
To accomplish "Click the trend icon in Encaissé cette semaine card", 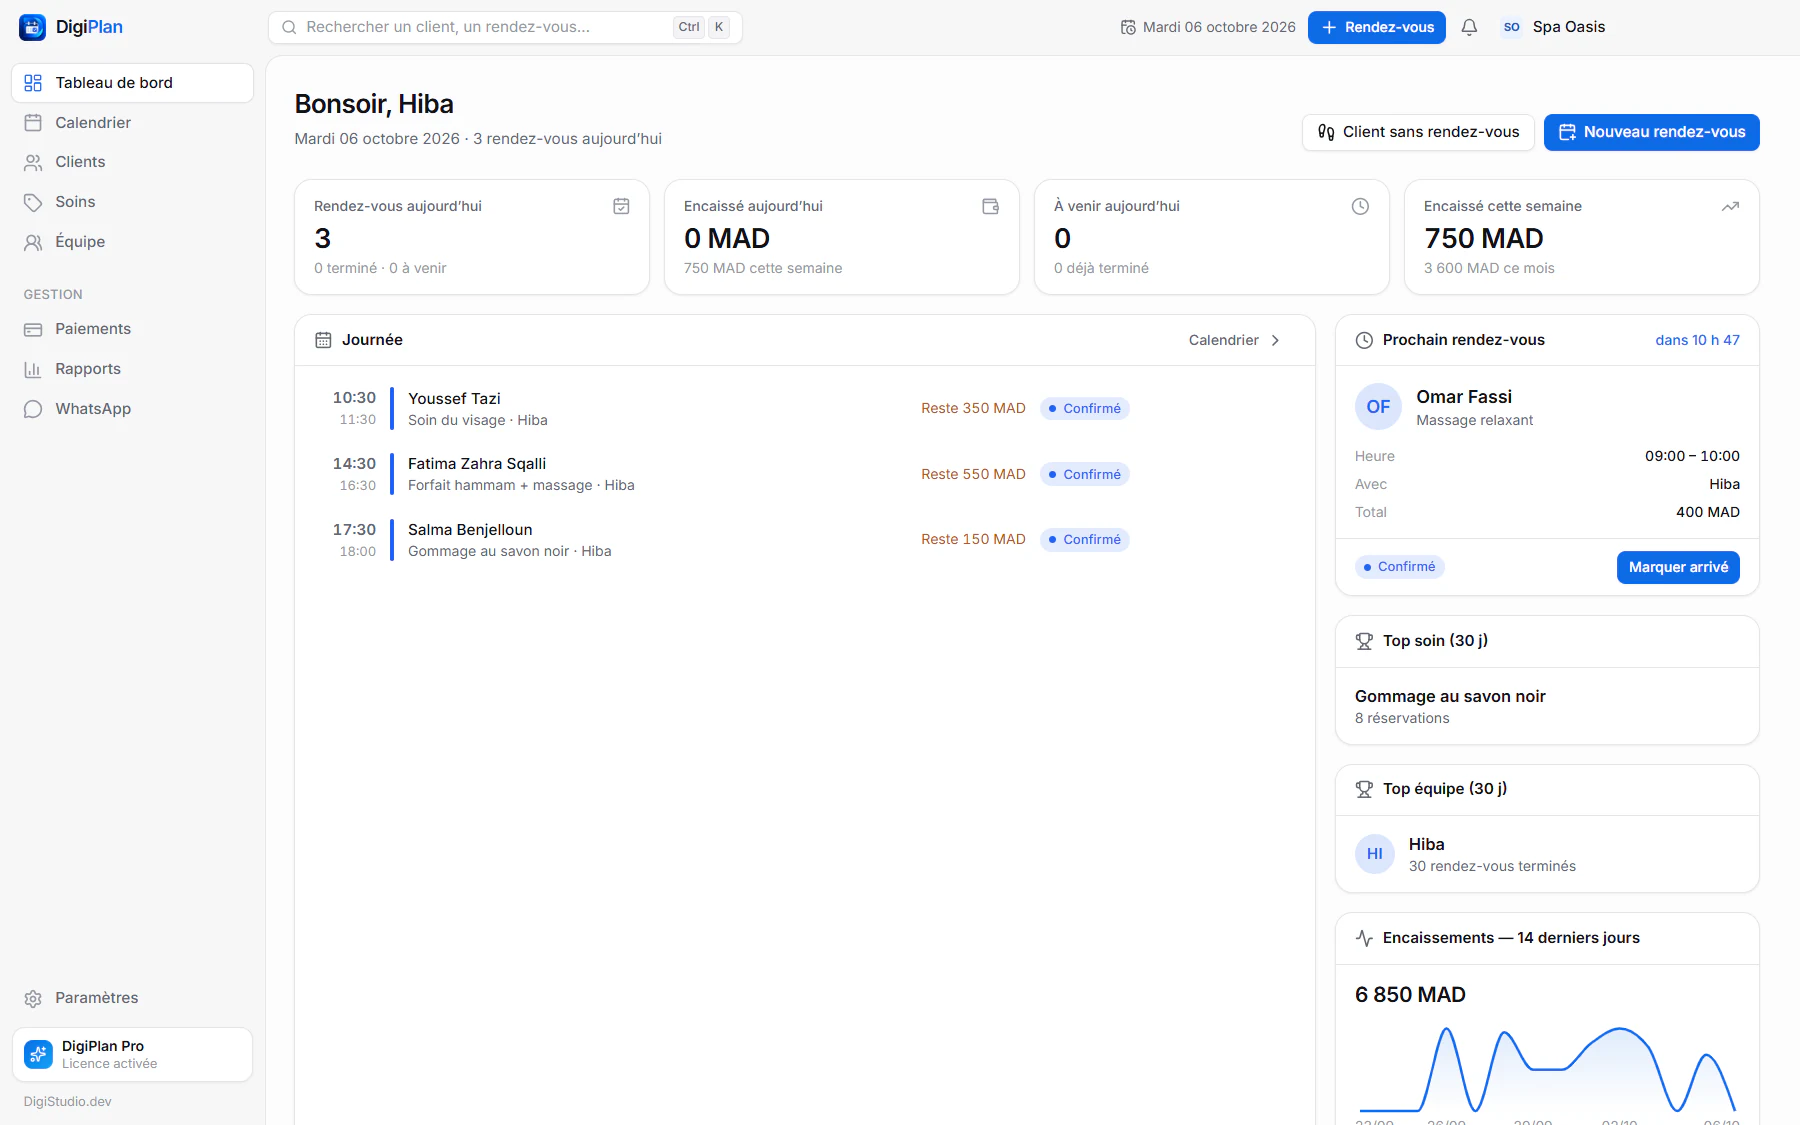I will [x=1730, y=206].
